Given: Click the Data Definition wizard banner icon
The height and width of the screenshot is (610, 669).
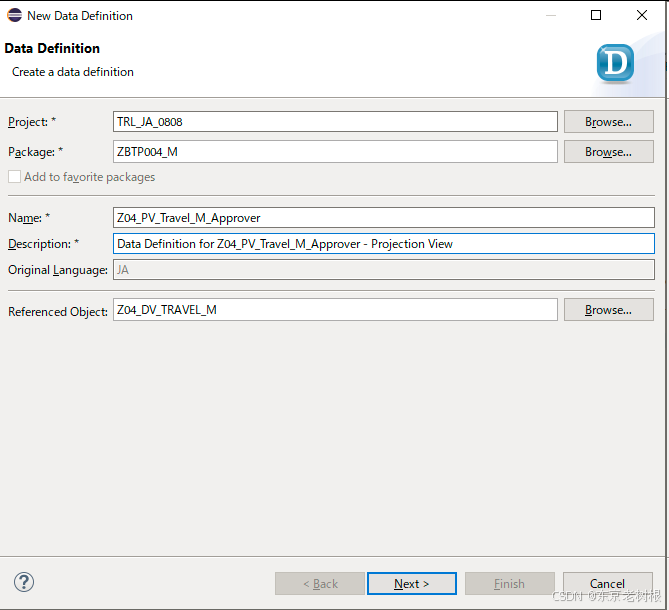Looking at the screenshot, I should (x=615, y=63).
